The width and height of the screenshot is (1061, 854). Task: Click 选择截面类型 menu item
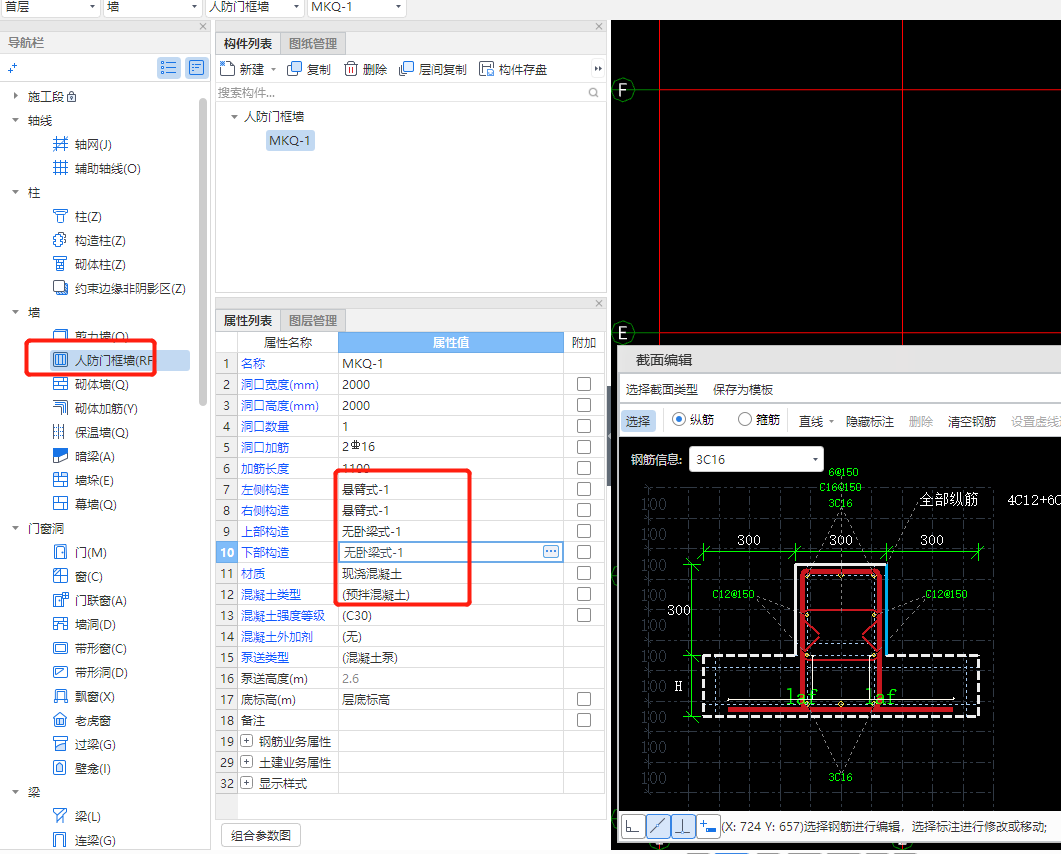(x=662, y=390)
